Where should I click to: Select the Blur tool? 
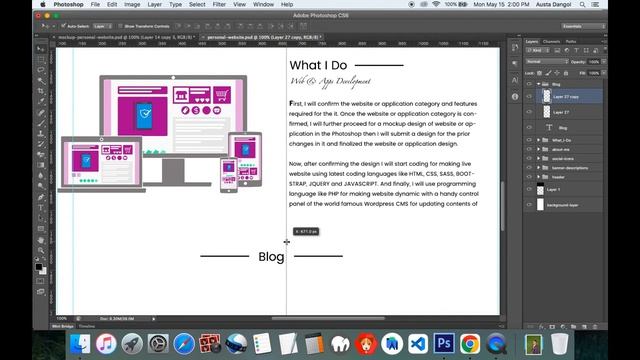click(x=41, y=176)
